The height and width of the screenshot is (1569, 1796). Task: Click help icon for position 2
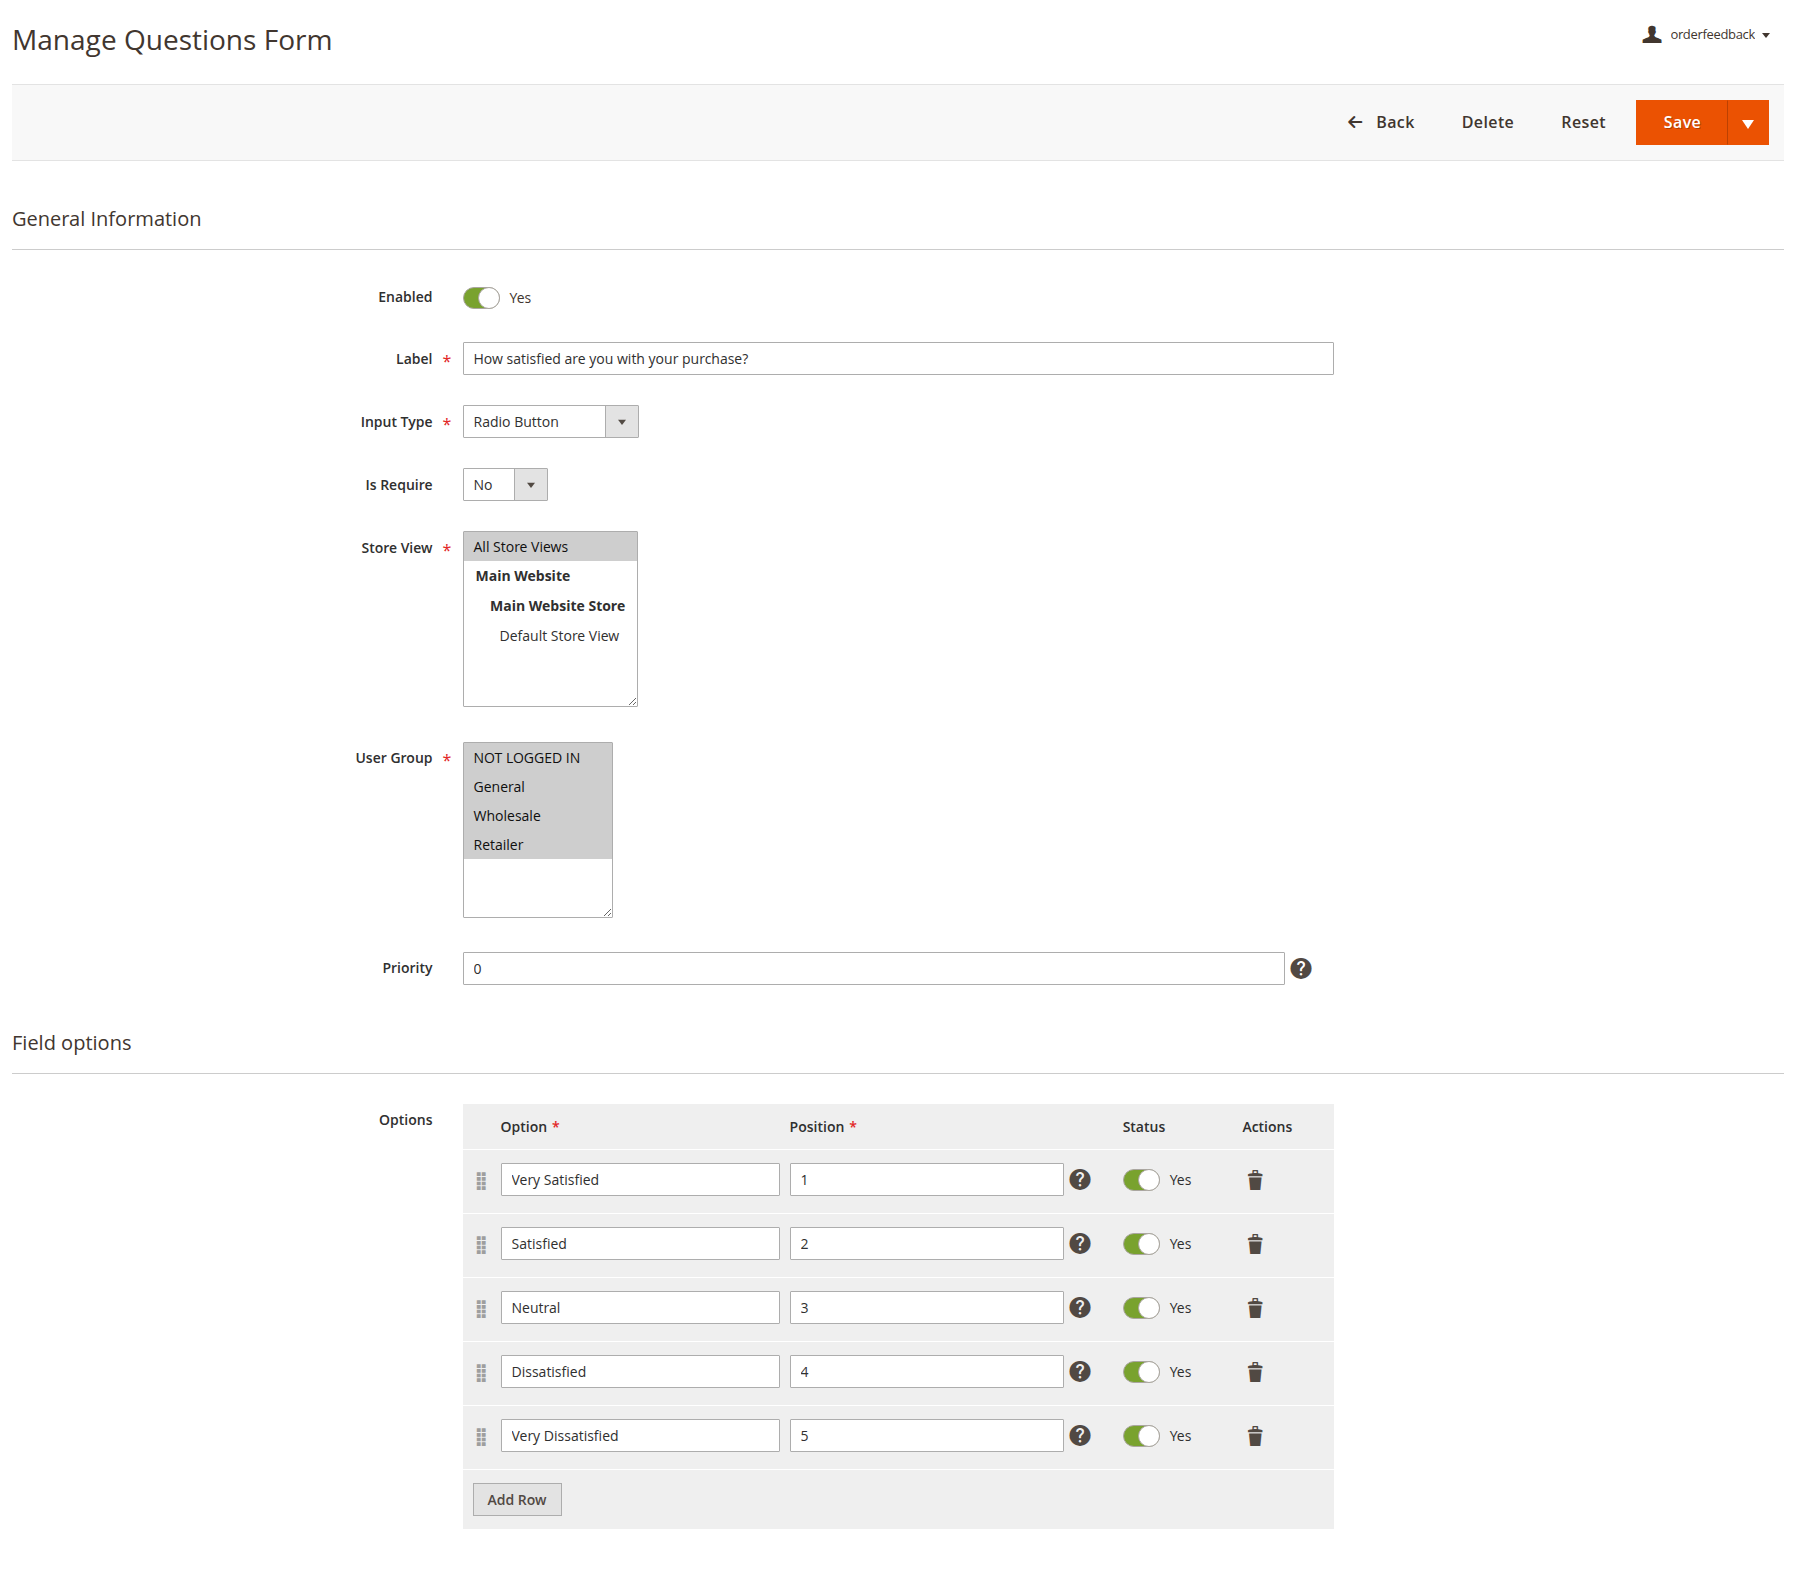1080,1243
